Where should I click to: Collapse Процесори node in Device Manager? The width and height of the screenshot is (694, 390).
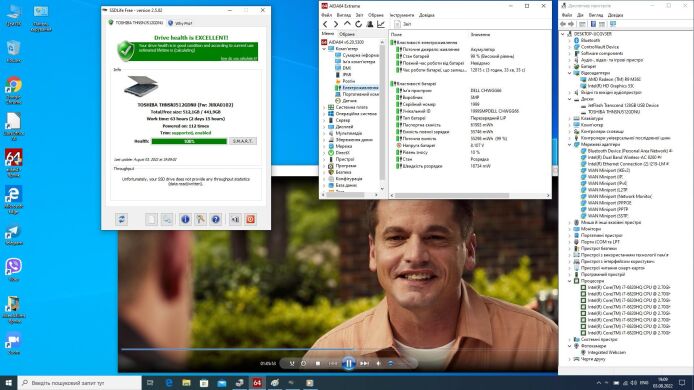(x=570, y=281)
